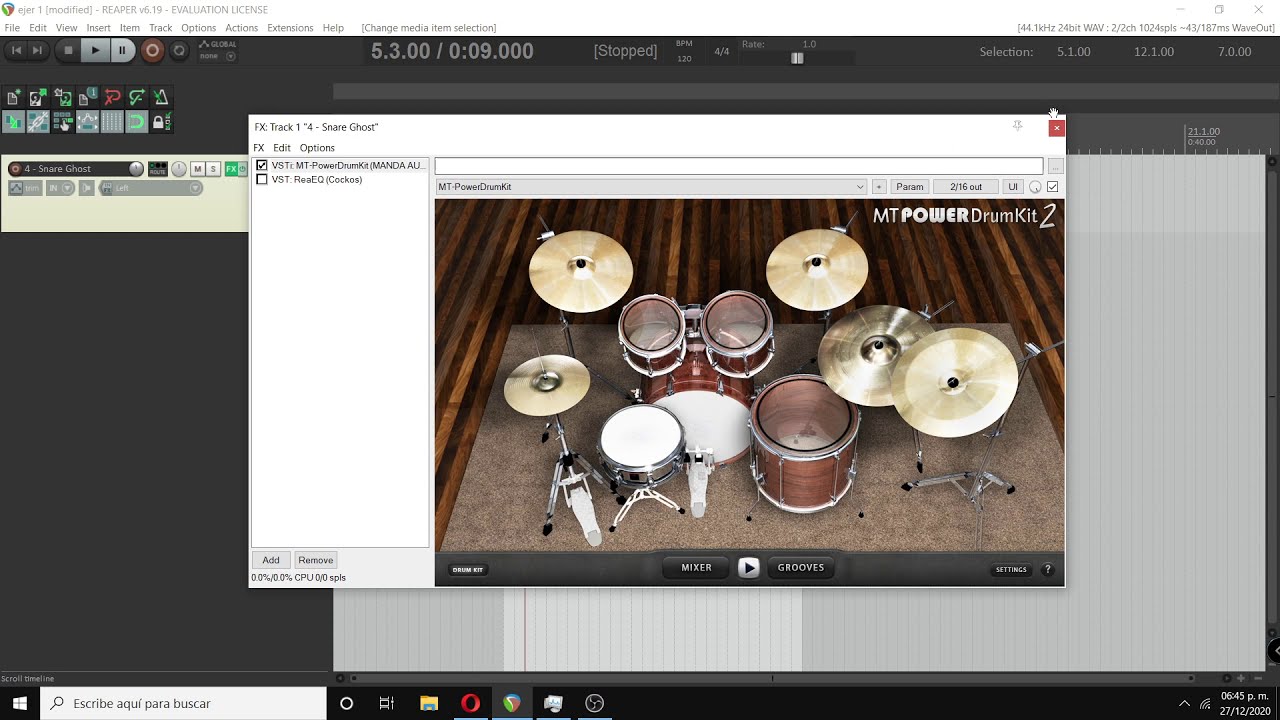Screen dimensions: 1280x720
Task: Open the File menu
Action: (x=12, y=28)
